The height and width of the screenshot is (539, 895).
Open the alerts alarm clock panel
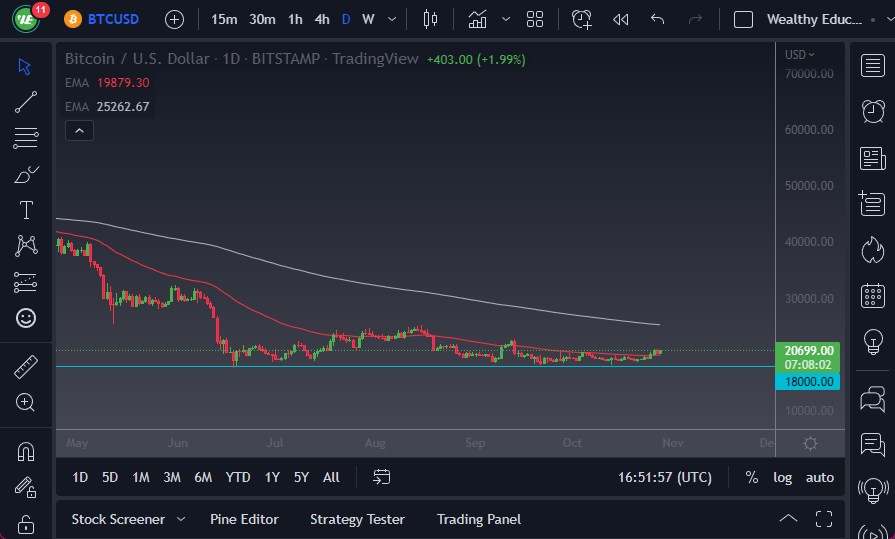[x=872, y=110]
